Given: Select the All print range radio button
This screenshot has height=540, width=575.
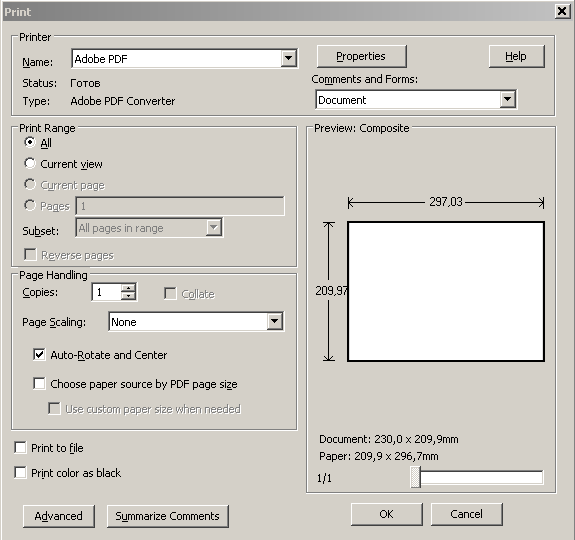Looking at the screenshot, I should (x=30, y=142).
